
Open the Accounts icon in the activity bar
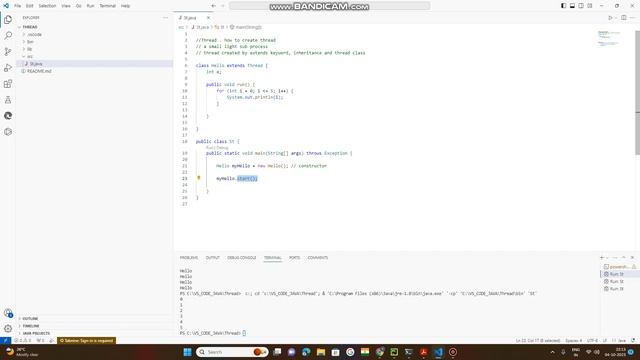pos(8,313)
